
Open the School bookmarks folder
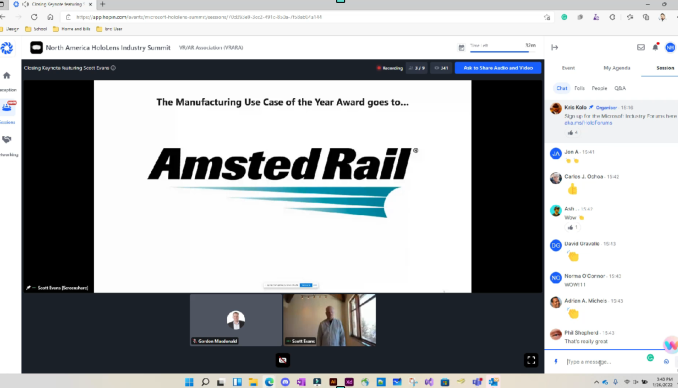(36, 29)
